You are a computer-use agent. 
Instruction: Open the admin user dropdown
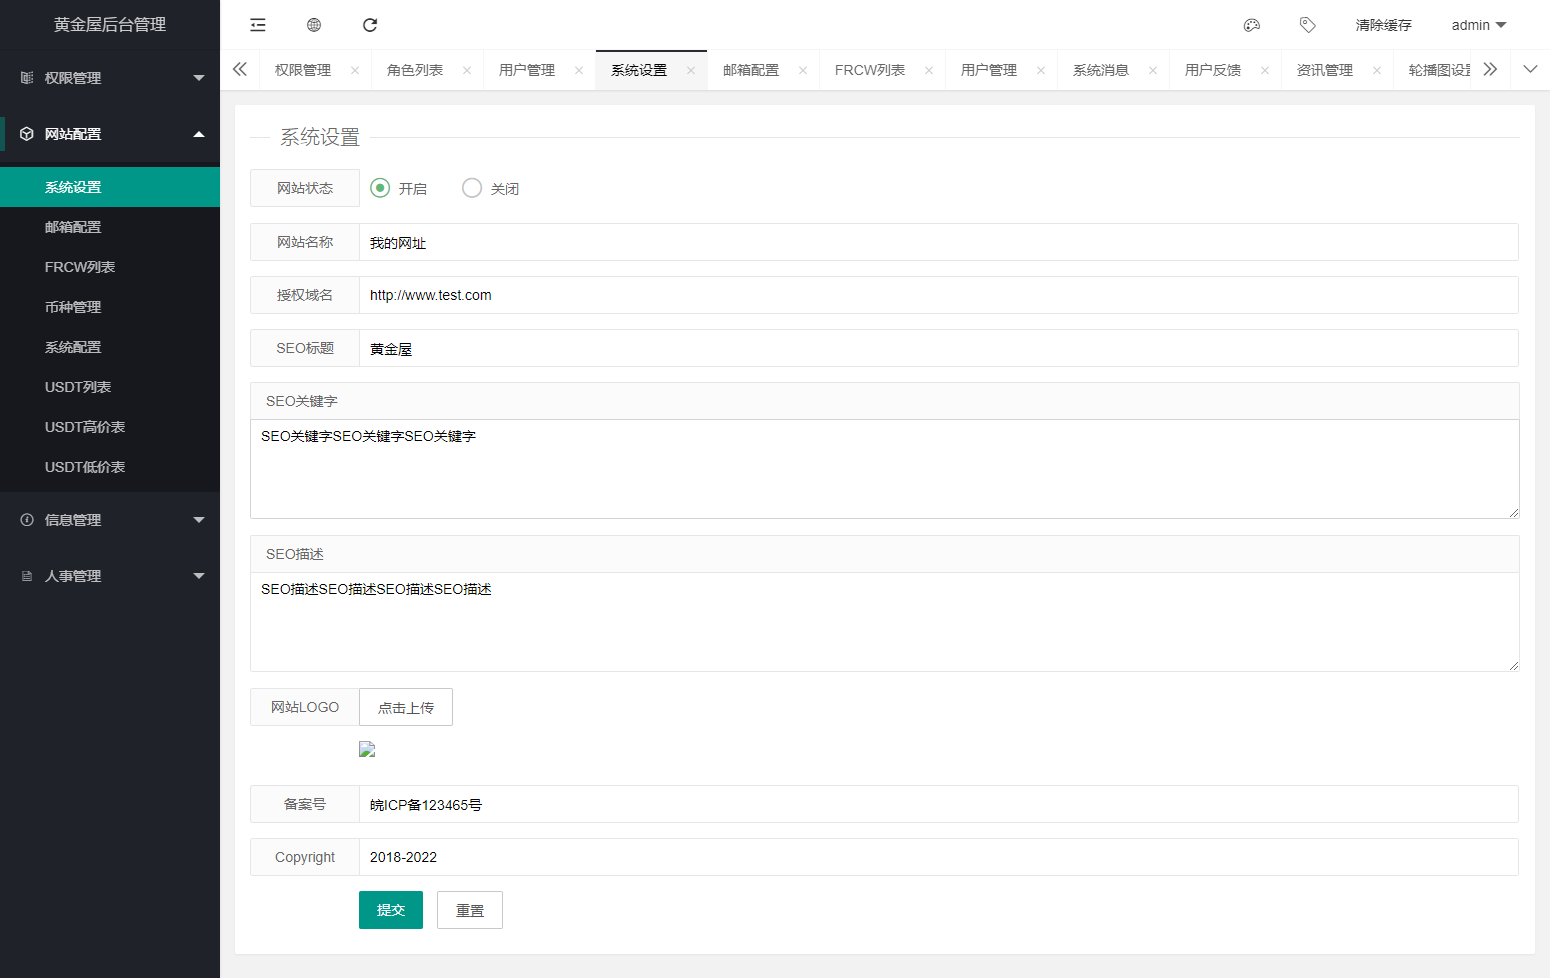[x=1478, y=25]
